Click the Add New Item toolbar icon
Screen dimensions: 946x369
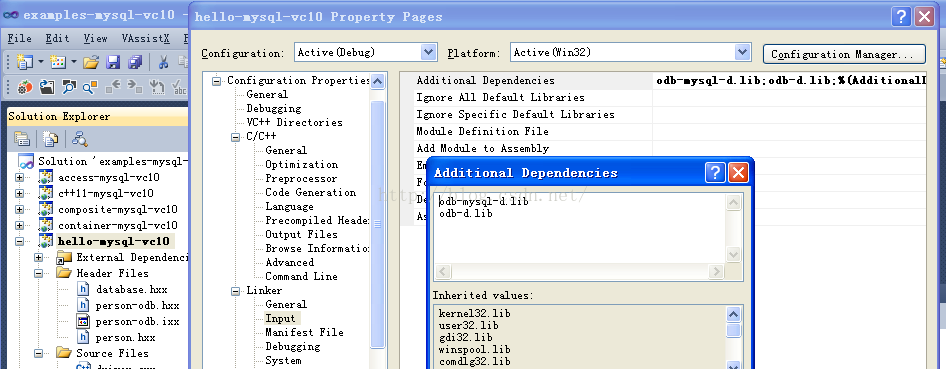[58, 62]
